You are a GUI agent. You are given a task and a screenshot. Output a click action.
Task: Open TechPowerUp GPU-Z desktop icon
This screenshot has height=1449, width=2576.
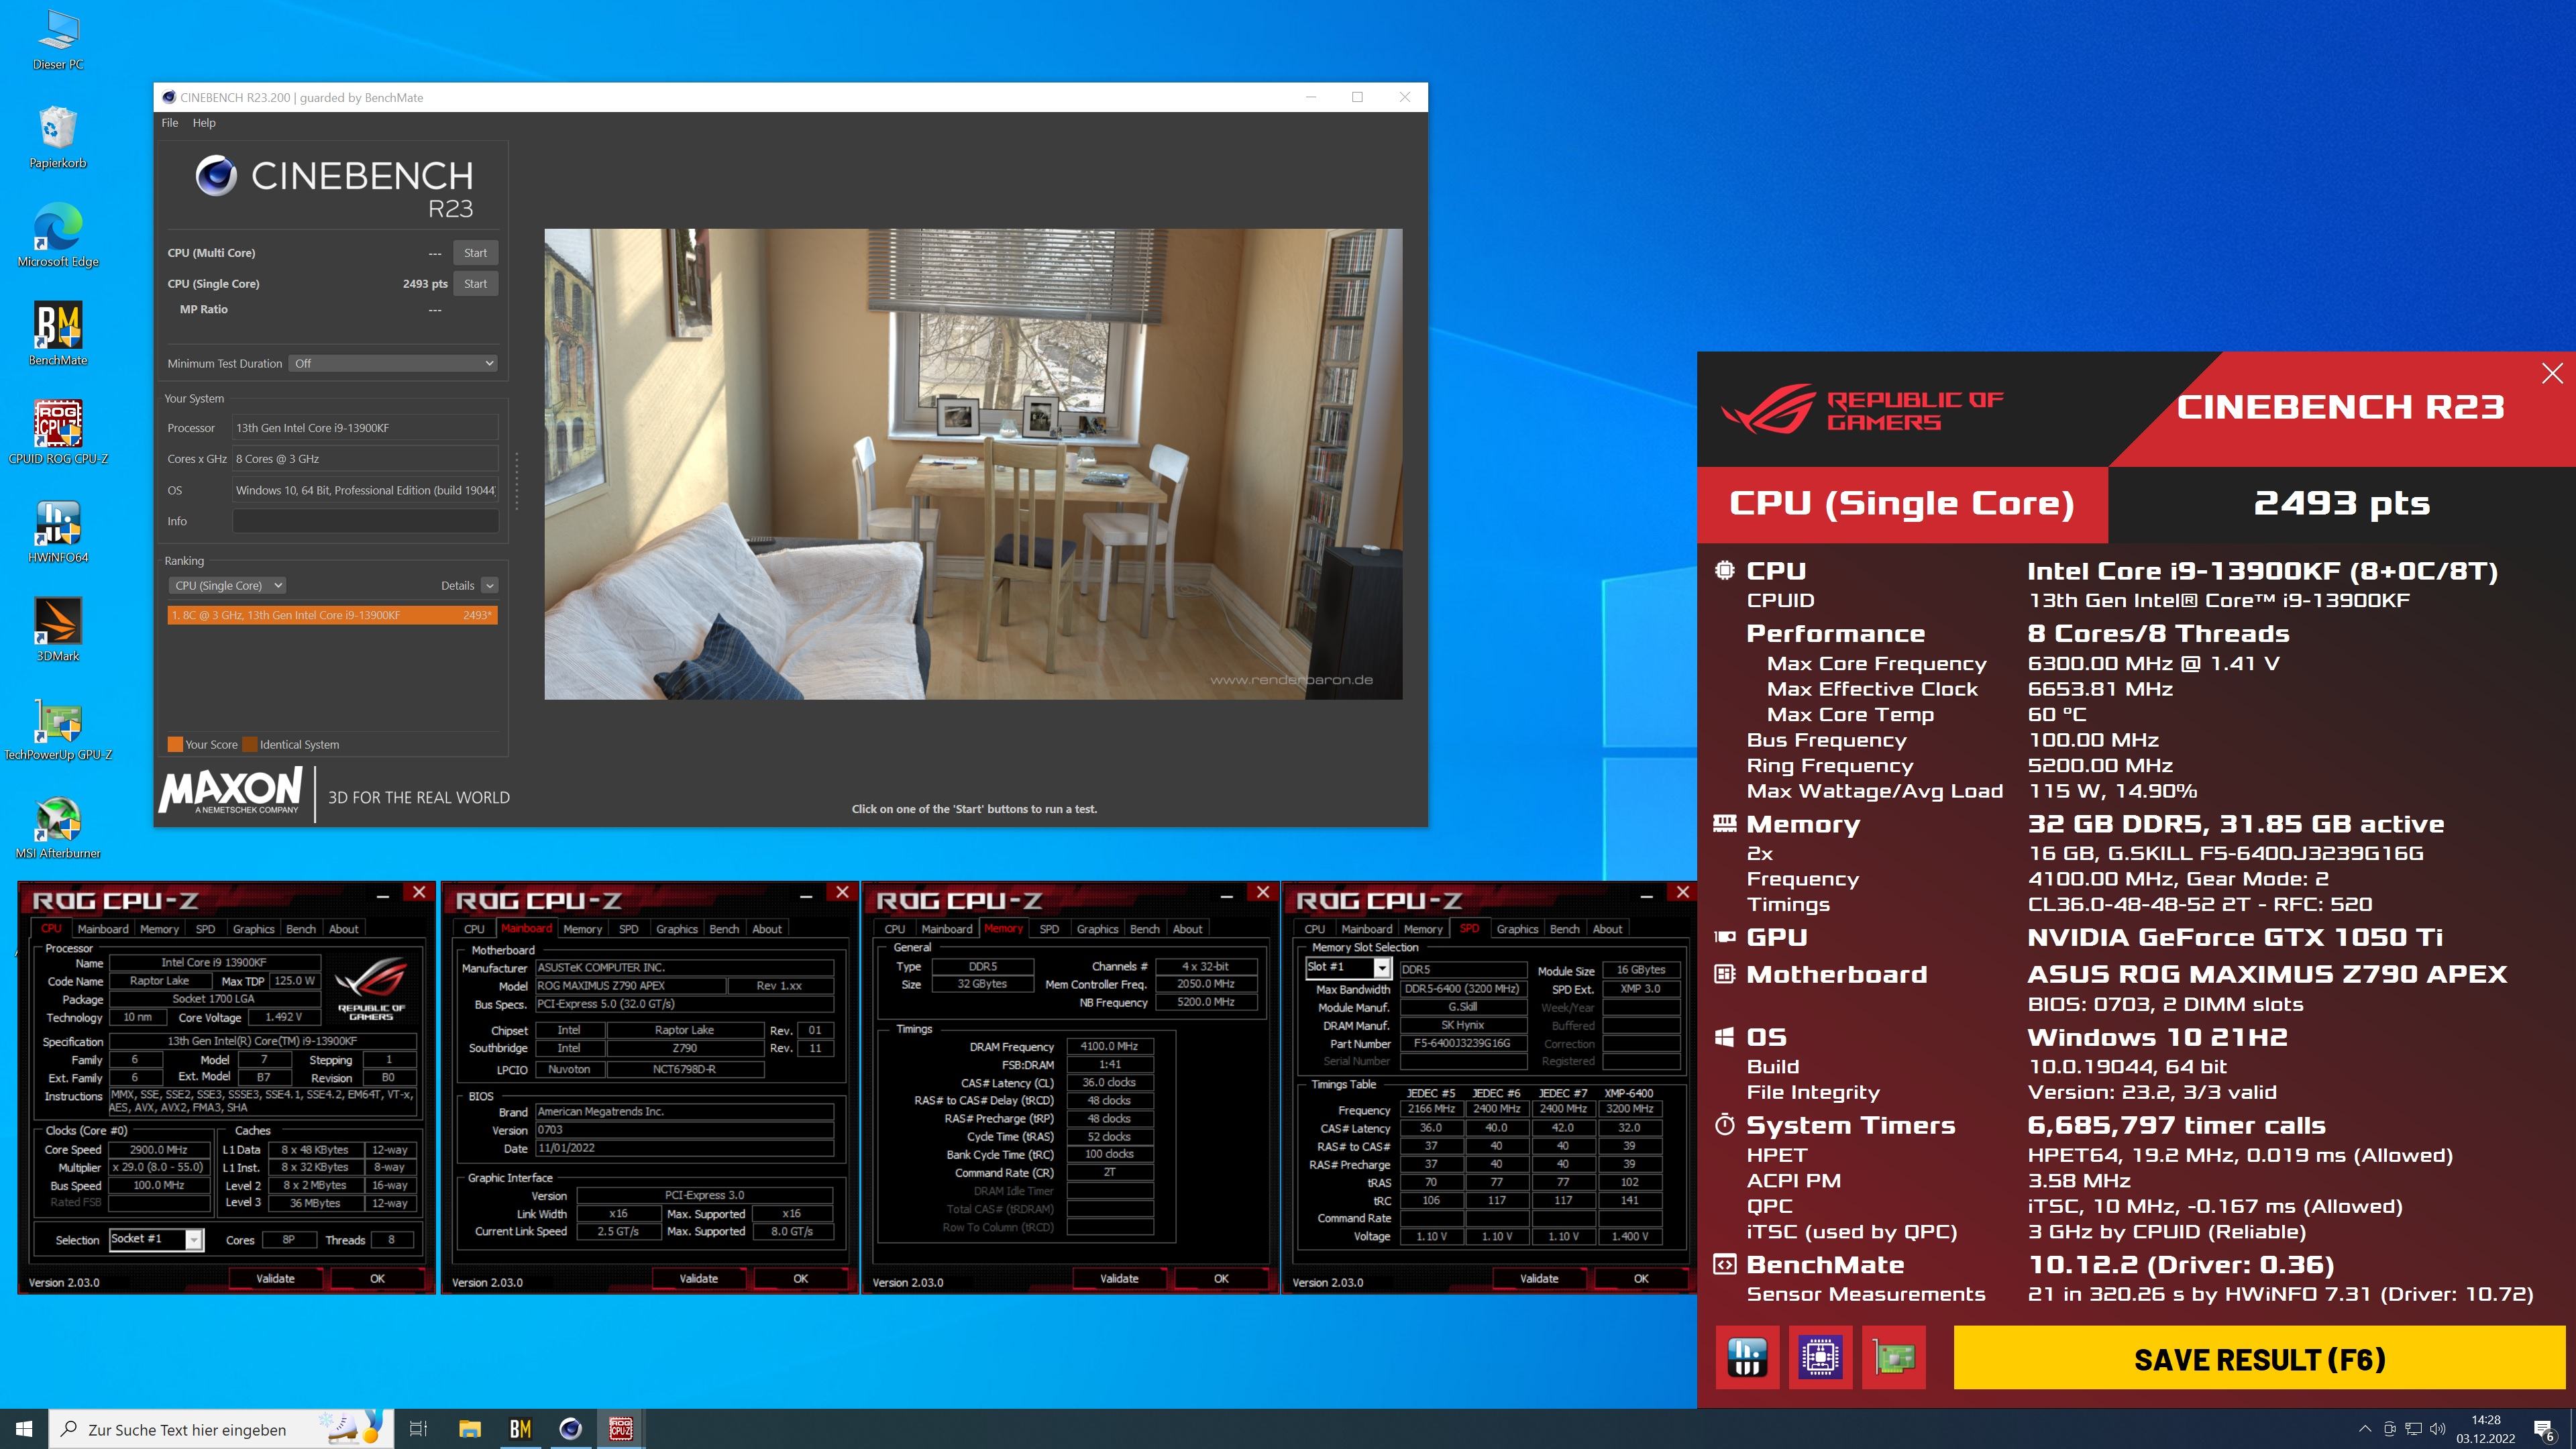[x=58, y=730]
